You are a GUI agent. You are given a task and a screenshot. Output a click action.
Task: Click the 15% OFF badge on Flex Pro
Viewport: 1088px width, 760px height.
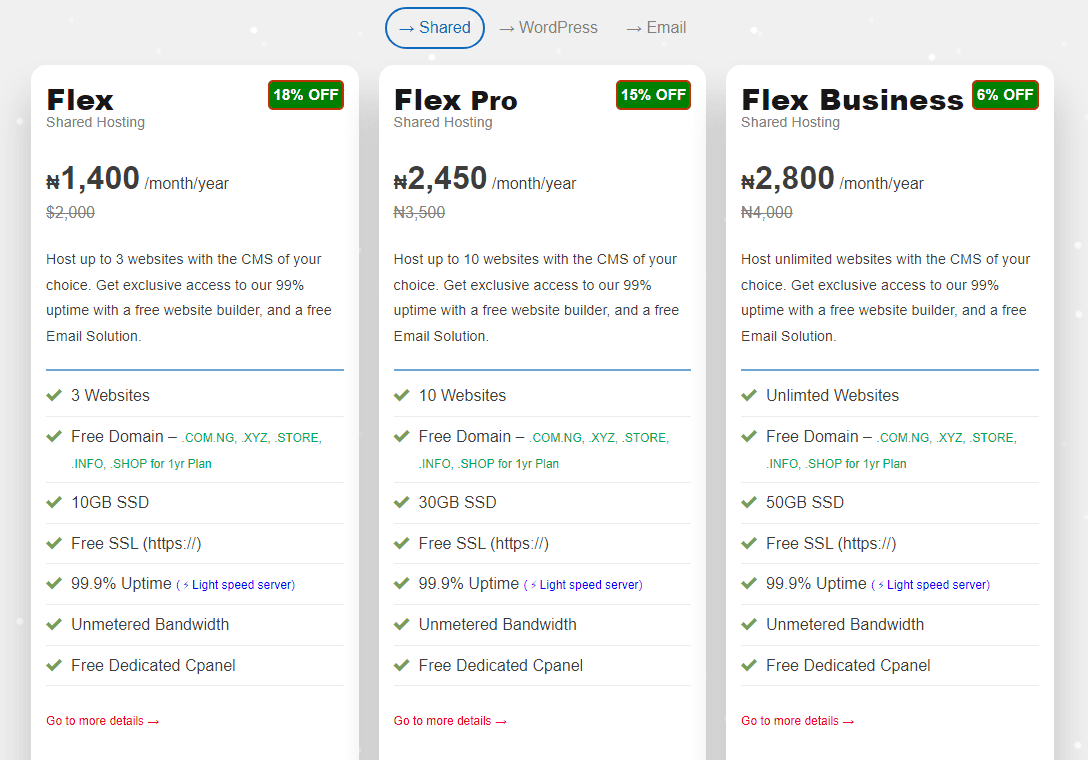pyautogui.click(x=653, y=95)
